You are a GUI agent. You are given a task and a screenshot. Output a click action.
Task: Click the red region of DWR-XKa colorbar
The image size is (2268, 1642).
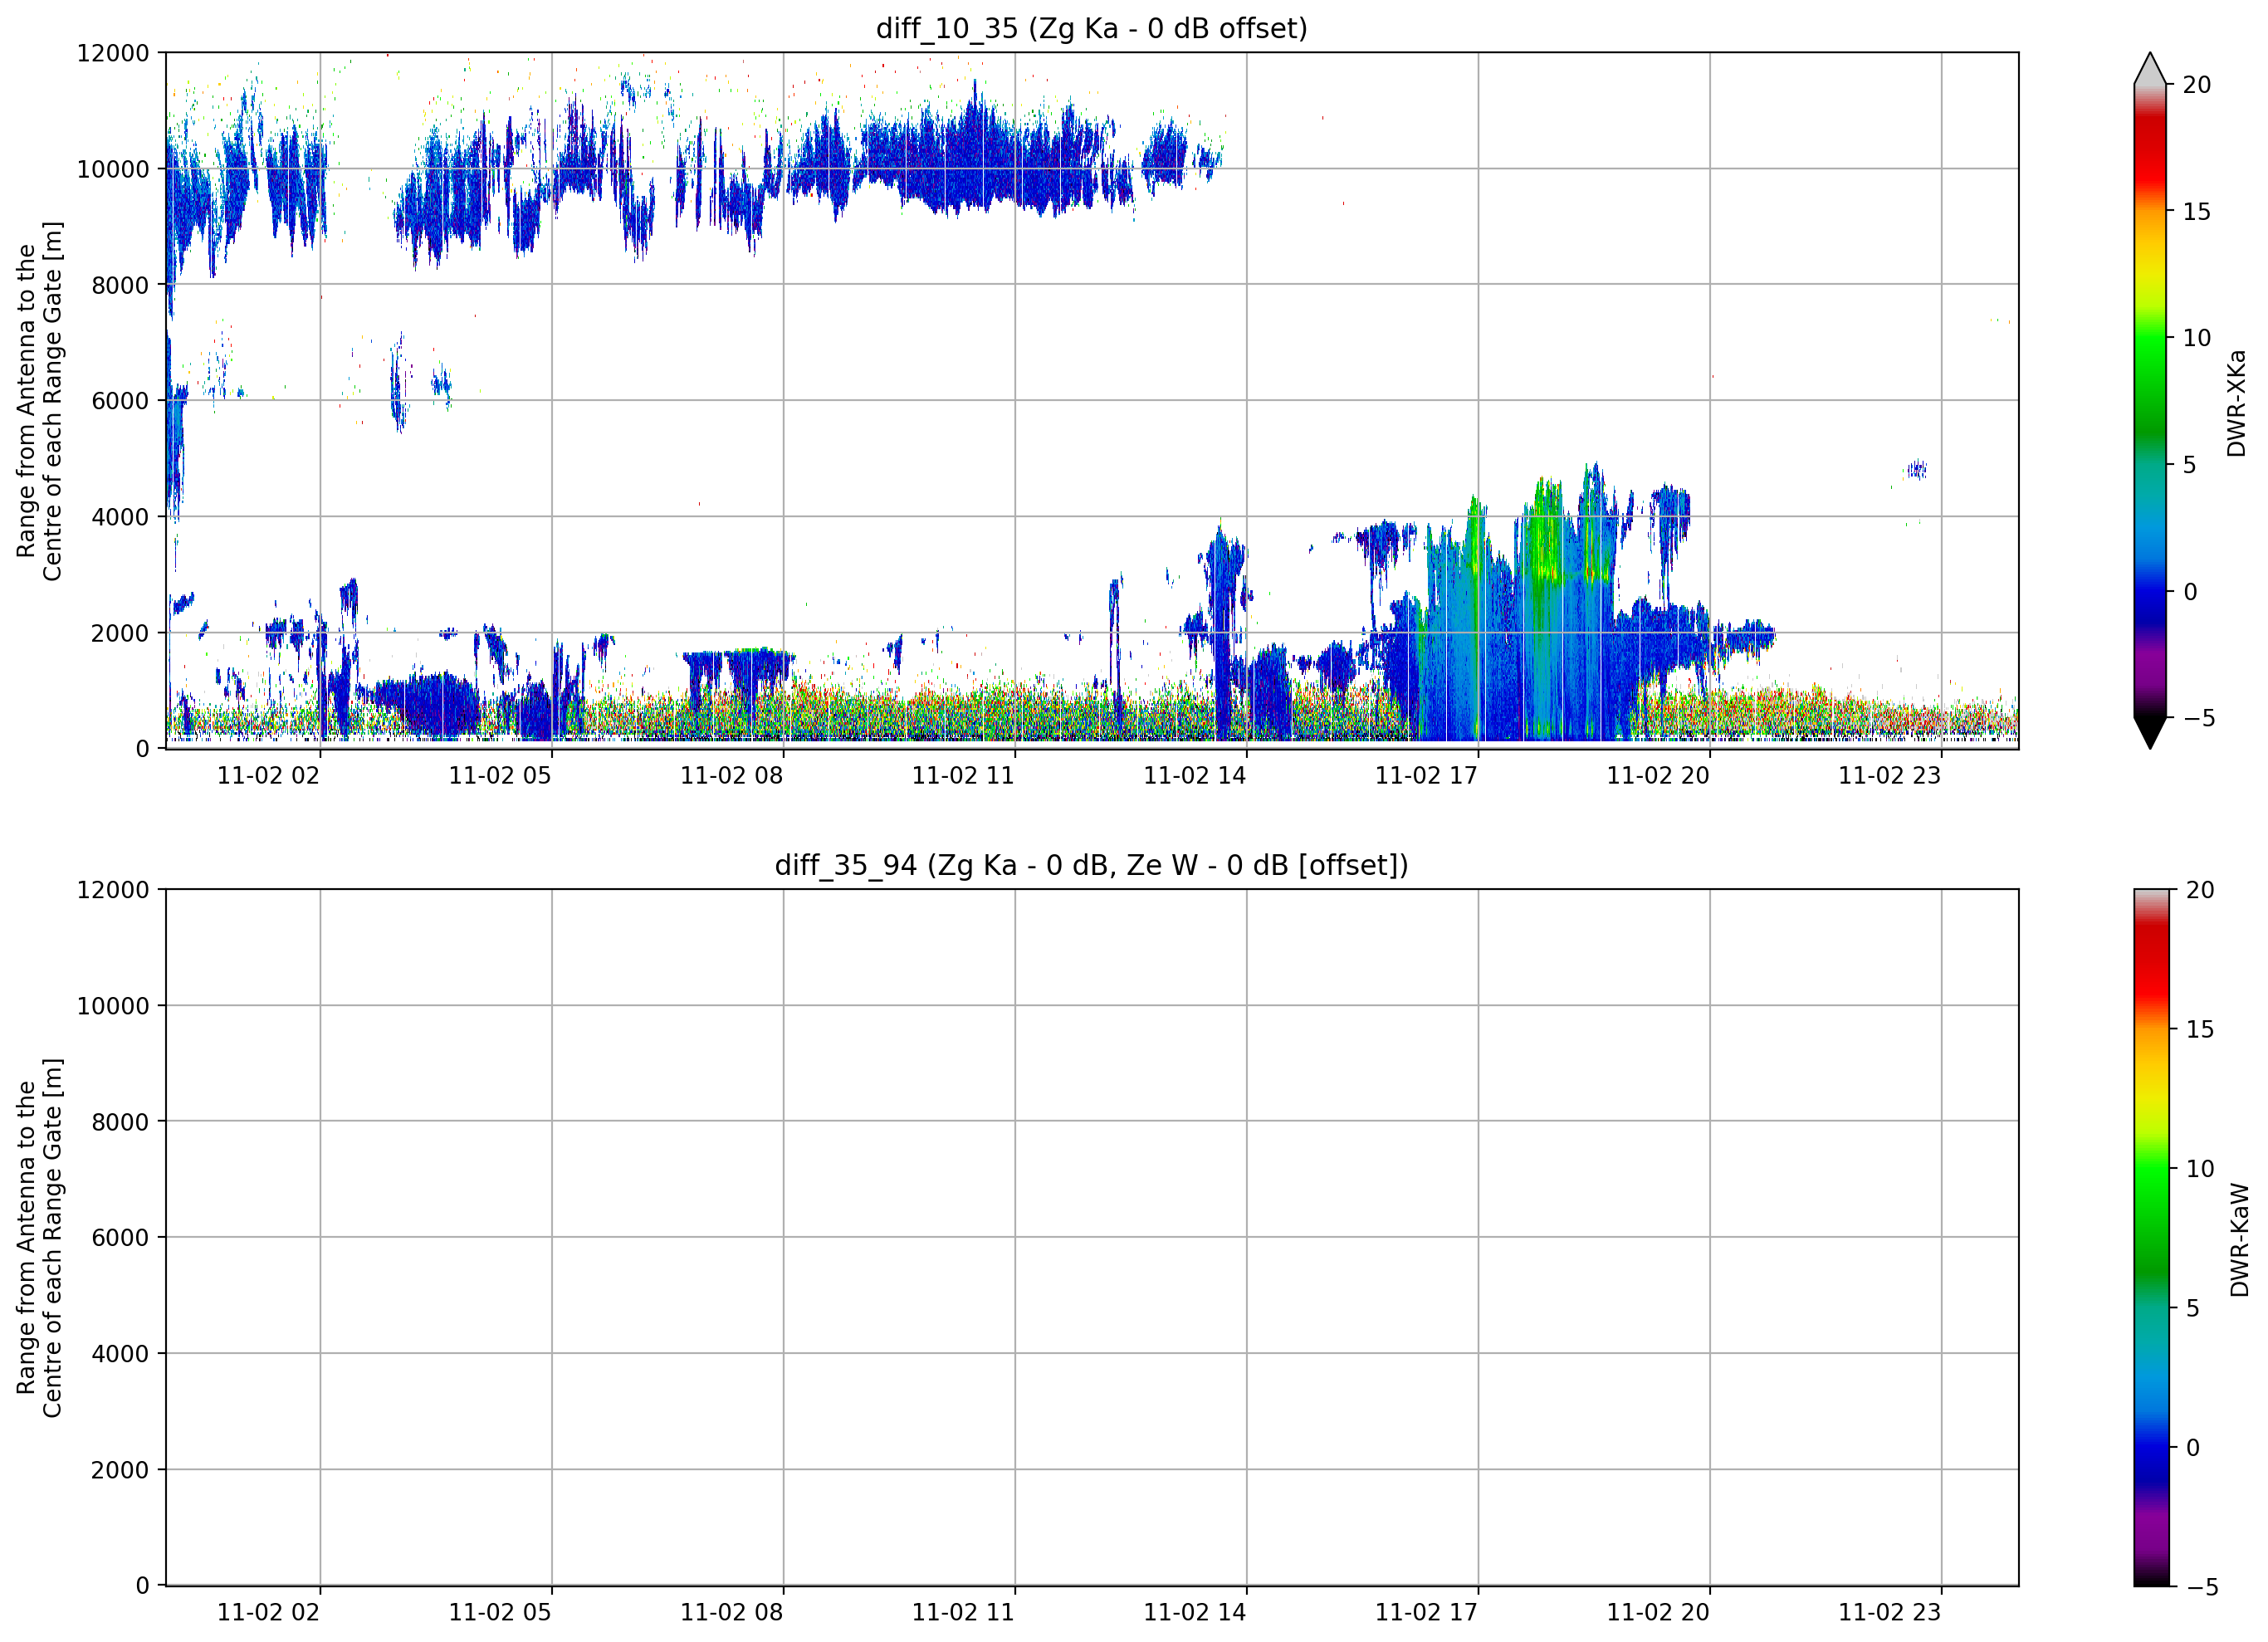tap(2149, 160)
